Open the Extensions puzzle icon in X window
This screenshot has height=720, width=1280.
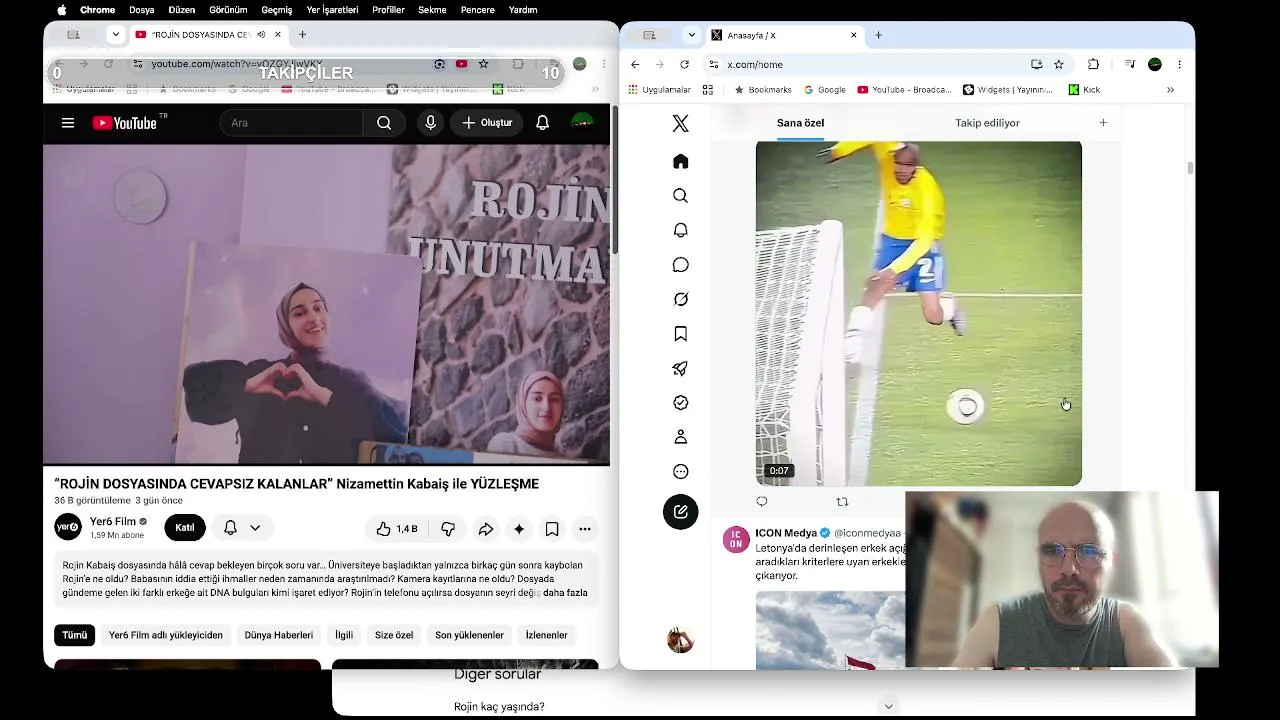1093,64
